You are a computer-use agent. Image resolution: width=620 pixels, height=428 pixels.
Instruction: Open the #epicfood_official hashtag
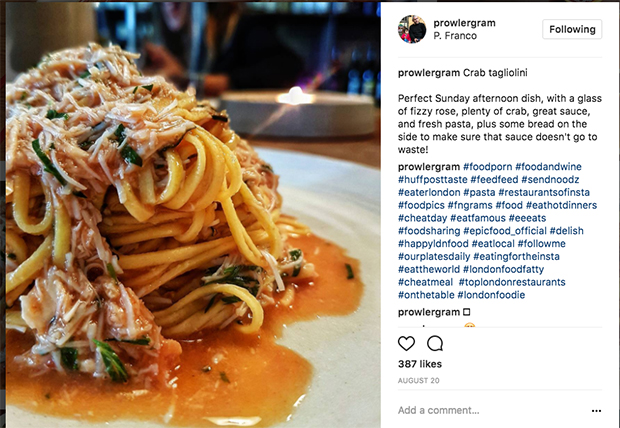click(x=505, y=231)
